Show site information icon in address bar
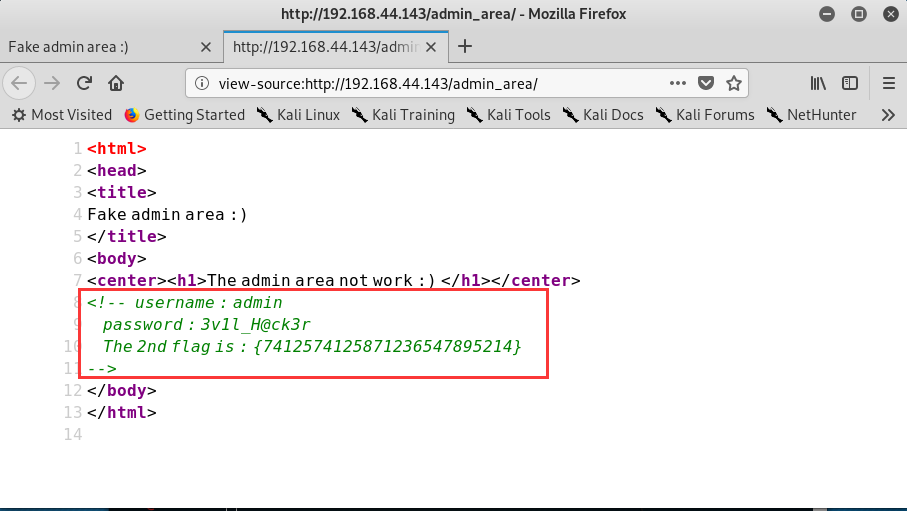This screenshot has height=511, width=907. coord(201,83)
